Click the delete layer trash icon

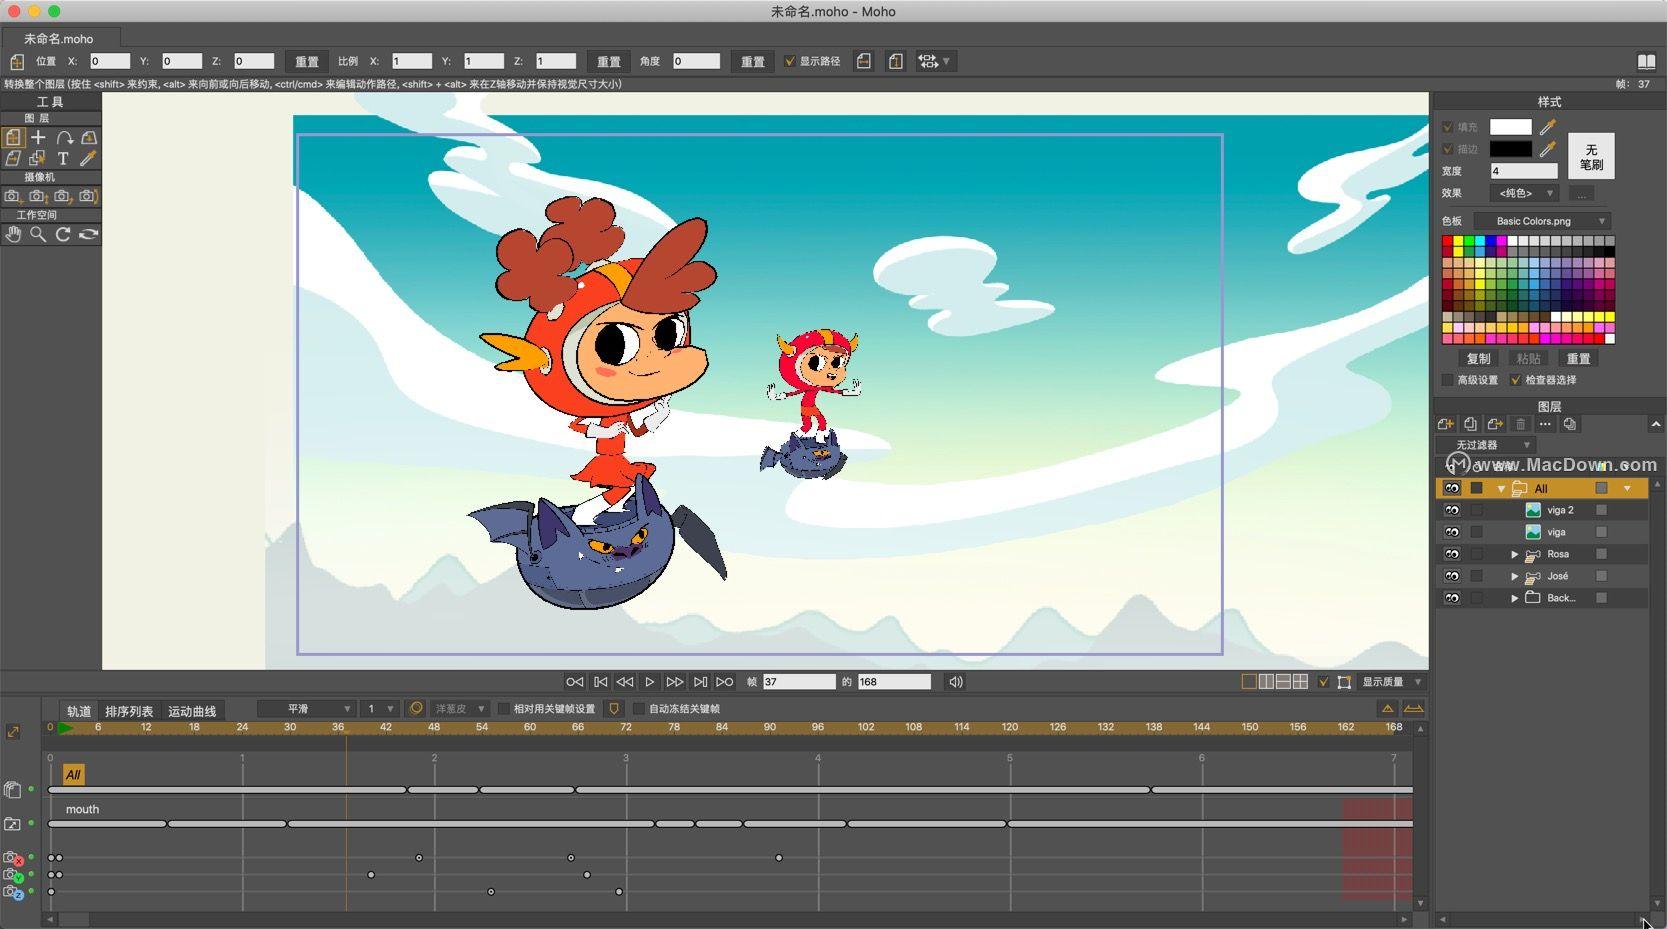[x=1520, y=424]
